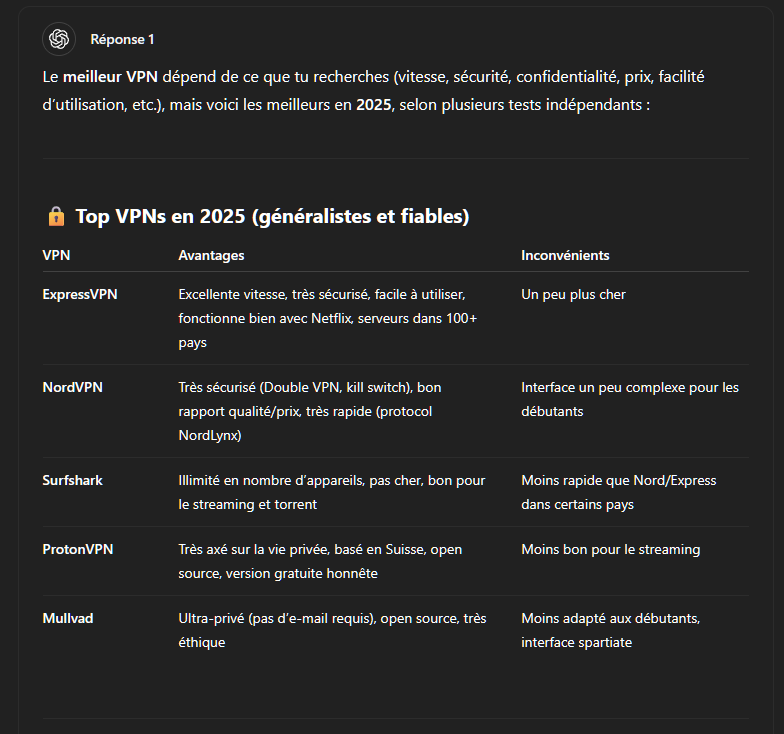Select the "Top VPNs en 2025" heading

click(272, 216)
